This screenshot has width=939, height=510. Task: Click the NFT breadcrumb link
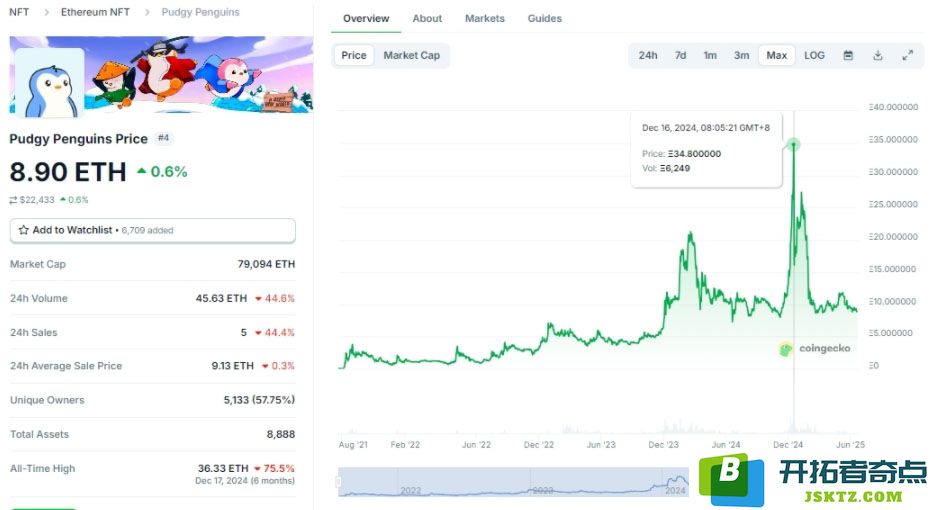pos(19,12)
